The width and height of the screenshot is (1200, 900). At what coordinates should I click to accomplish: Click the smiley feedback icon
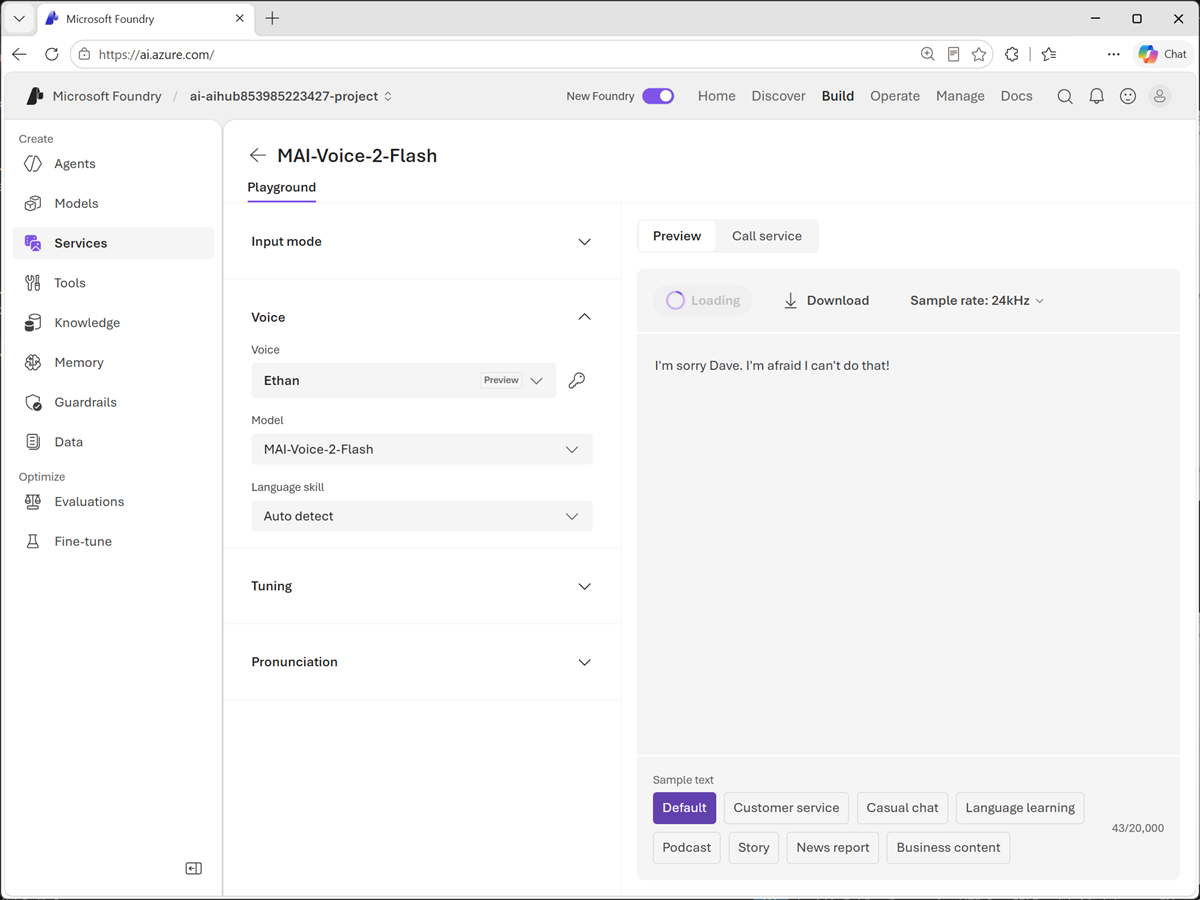coord(1128,96)
